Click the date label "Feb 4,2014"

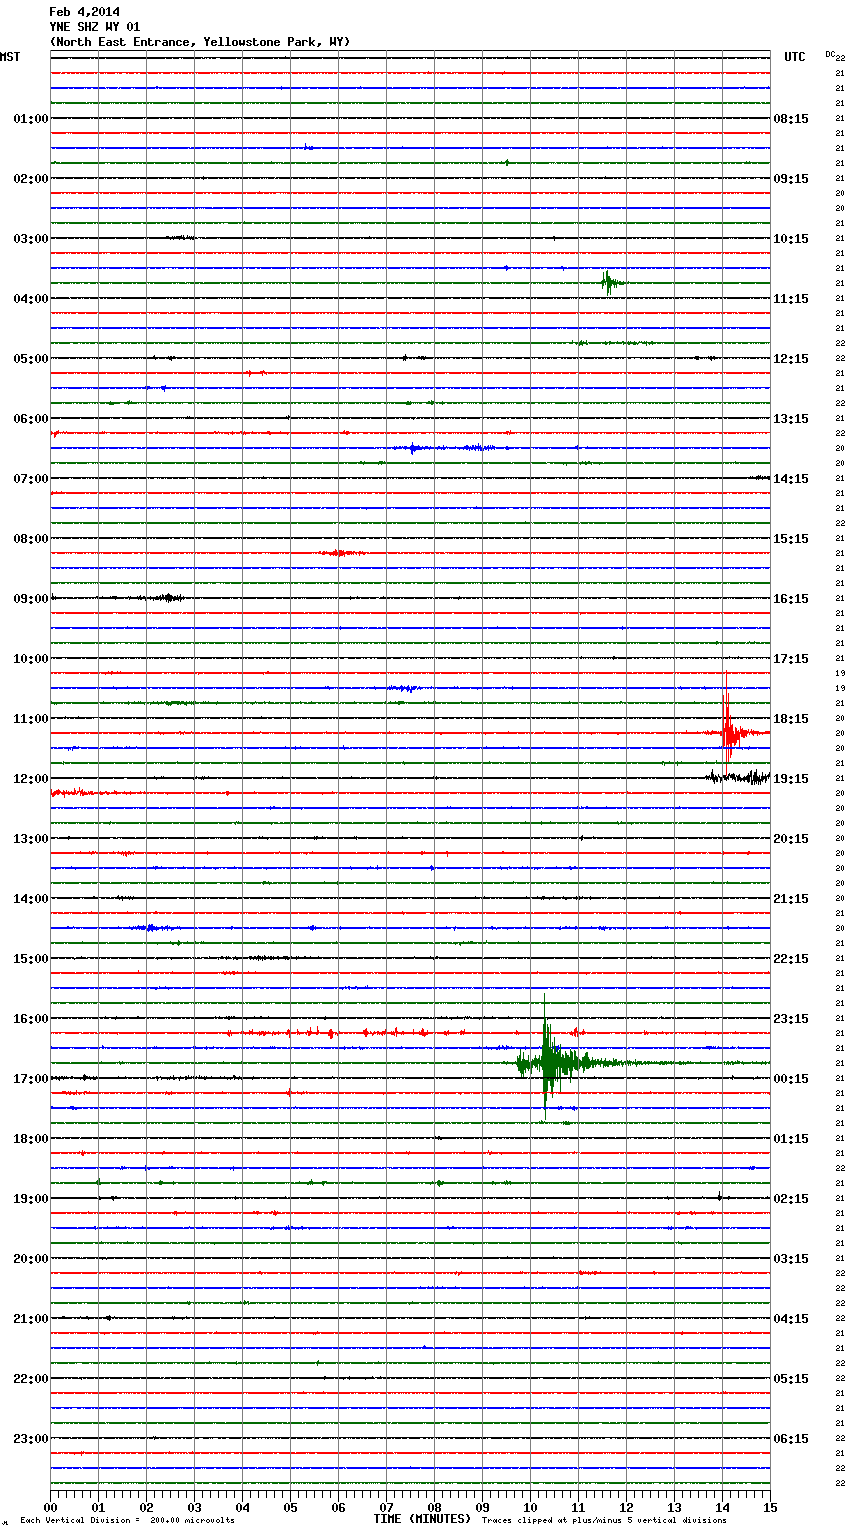pos(84,12)
